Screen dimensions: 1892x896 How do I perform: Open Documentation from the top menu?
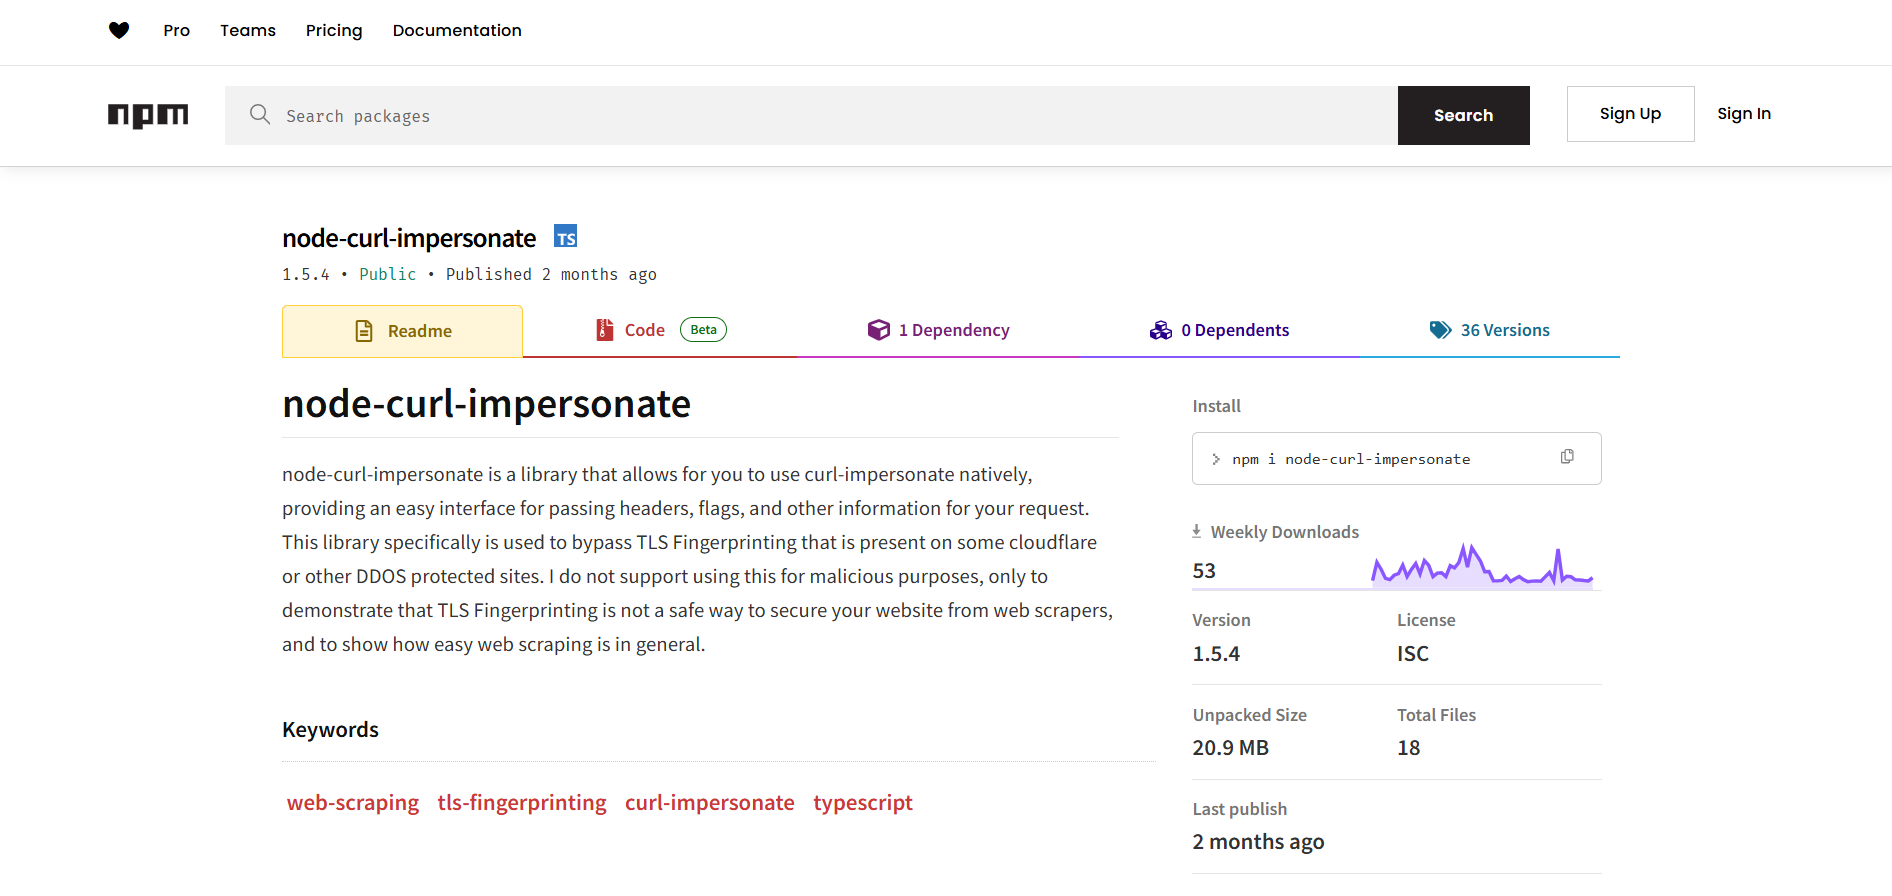click(457, 30)
